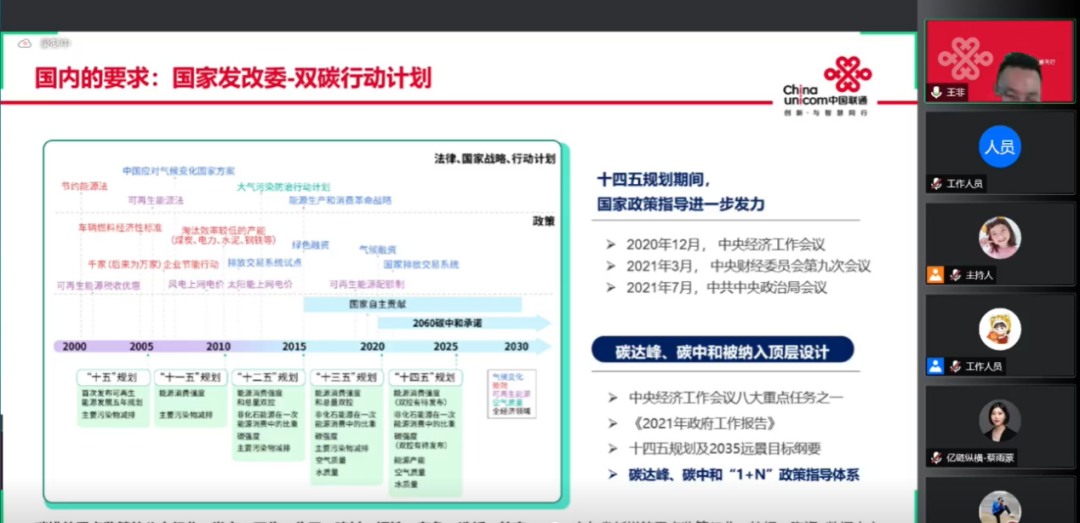Click the blue 碳达峰、碳中和被纳入顶层设计 banner
Viewport: 1080px width, 523px height.
tap(722, 349)
